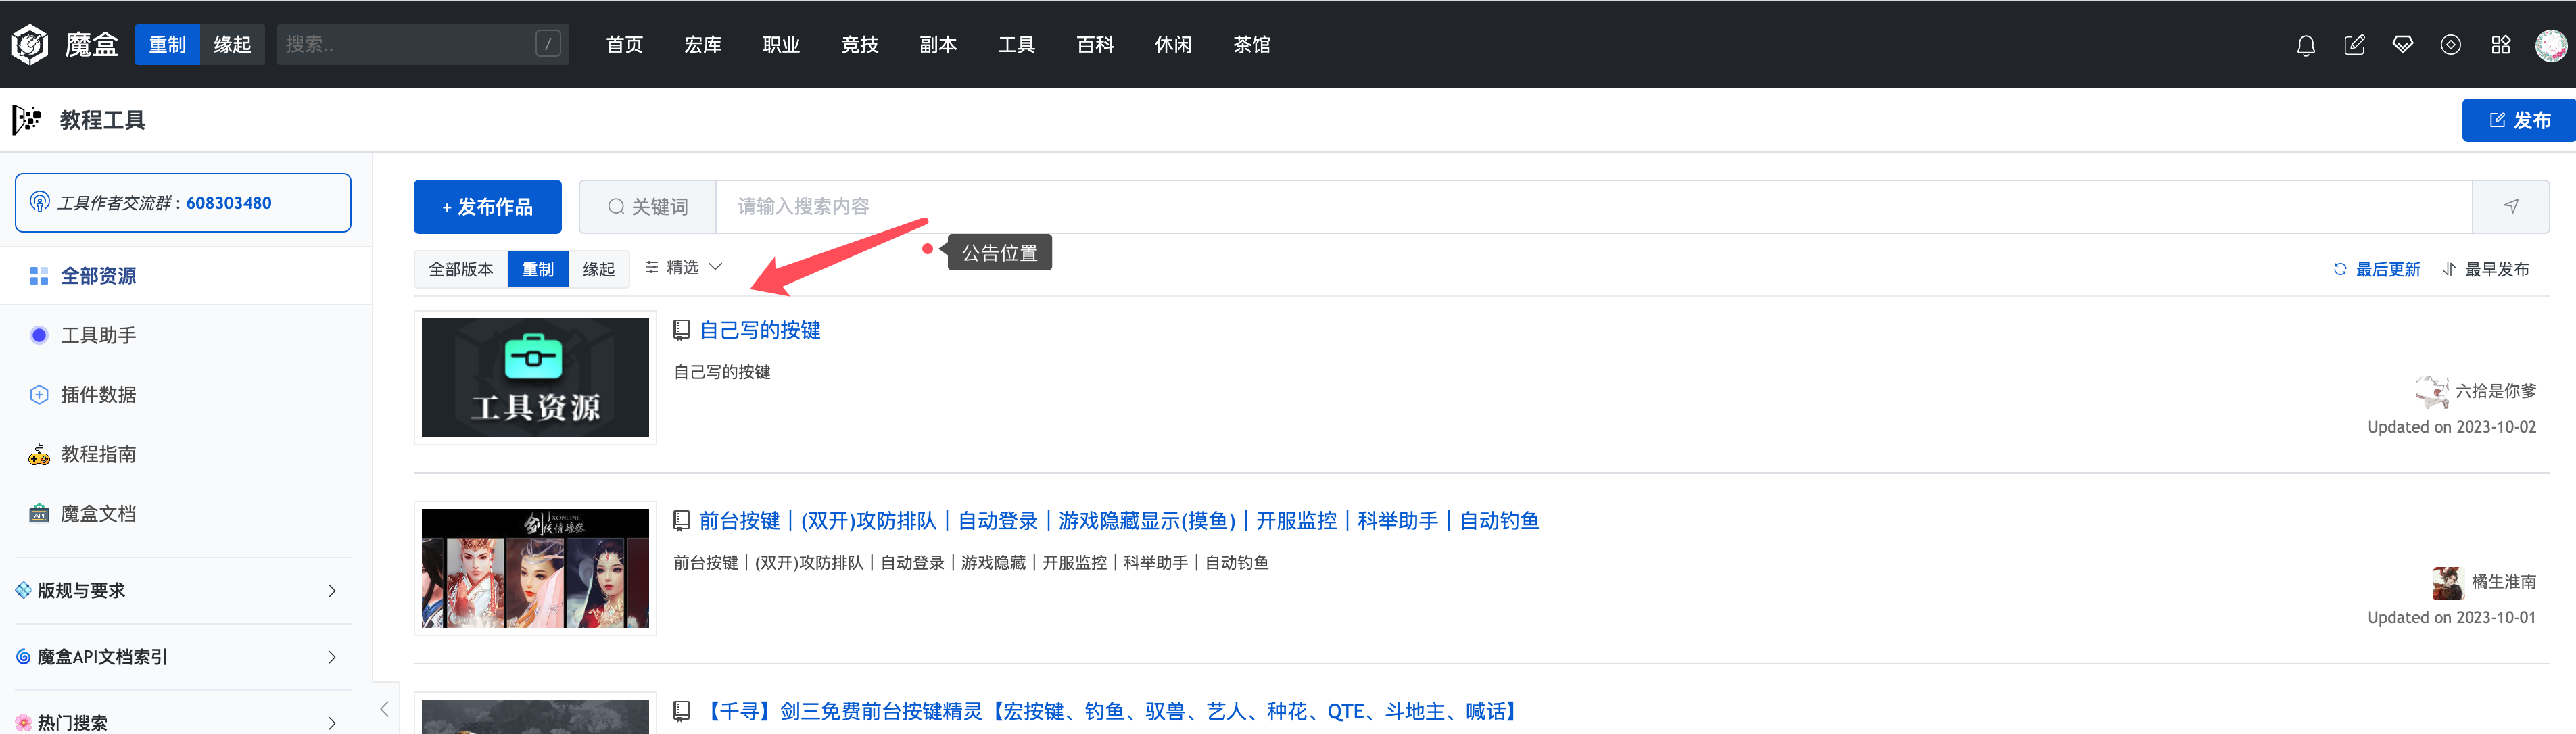Image resolution: width=2576 pixels, height=734 pixels.
Task: Switch to the 重制 filter tab
Action: point(538,268)
